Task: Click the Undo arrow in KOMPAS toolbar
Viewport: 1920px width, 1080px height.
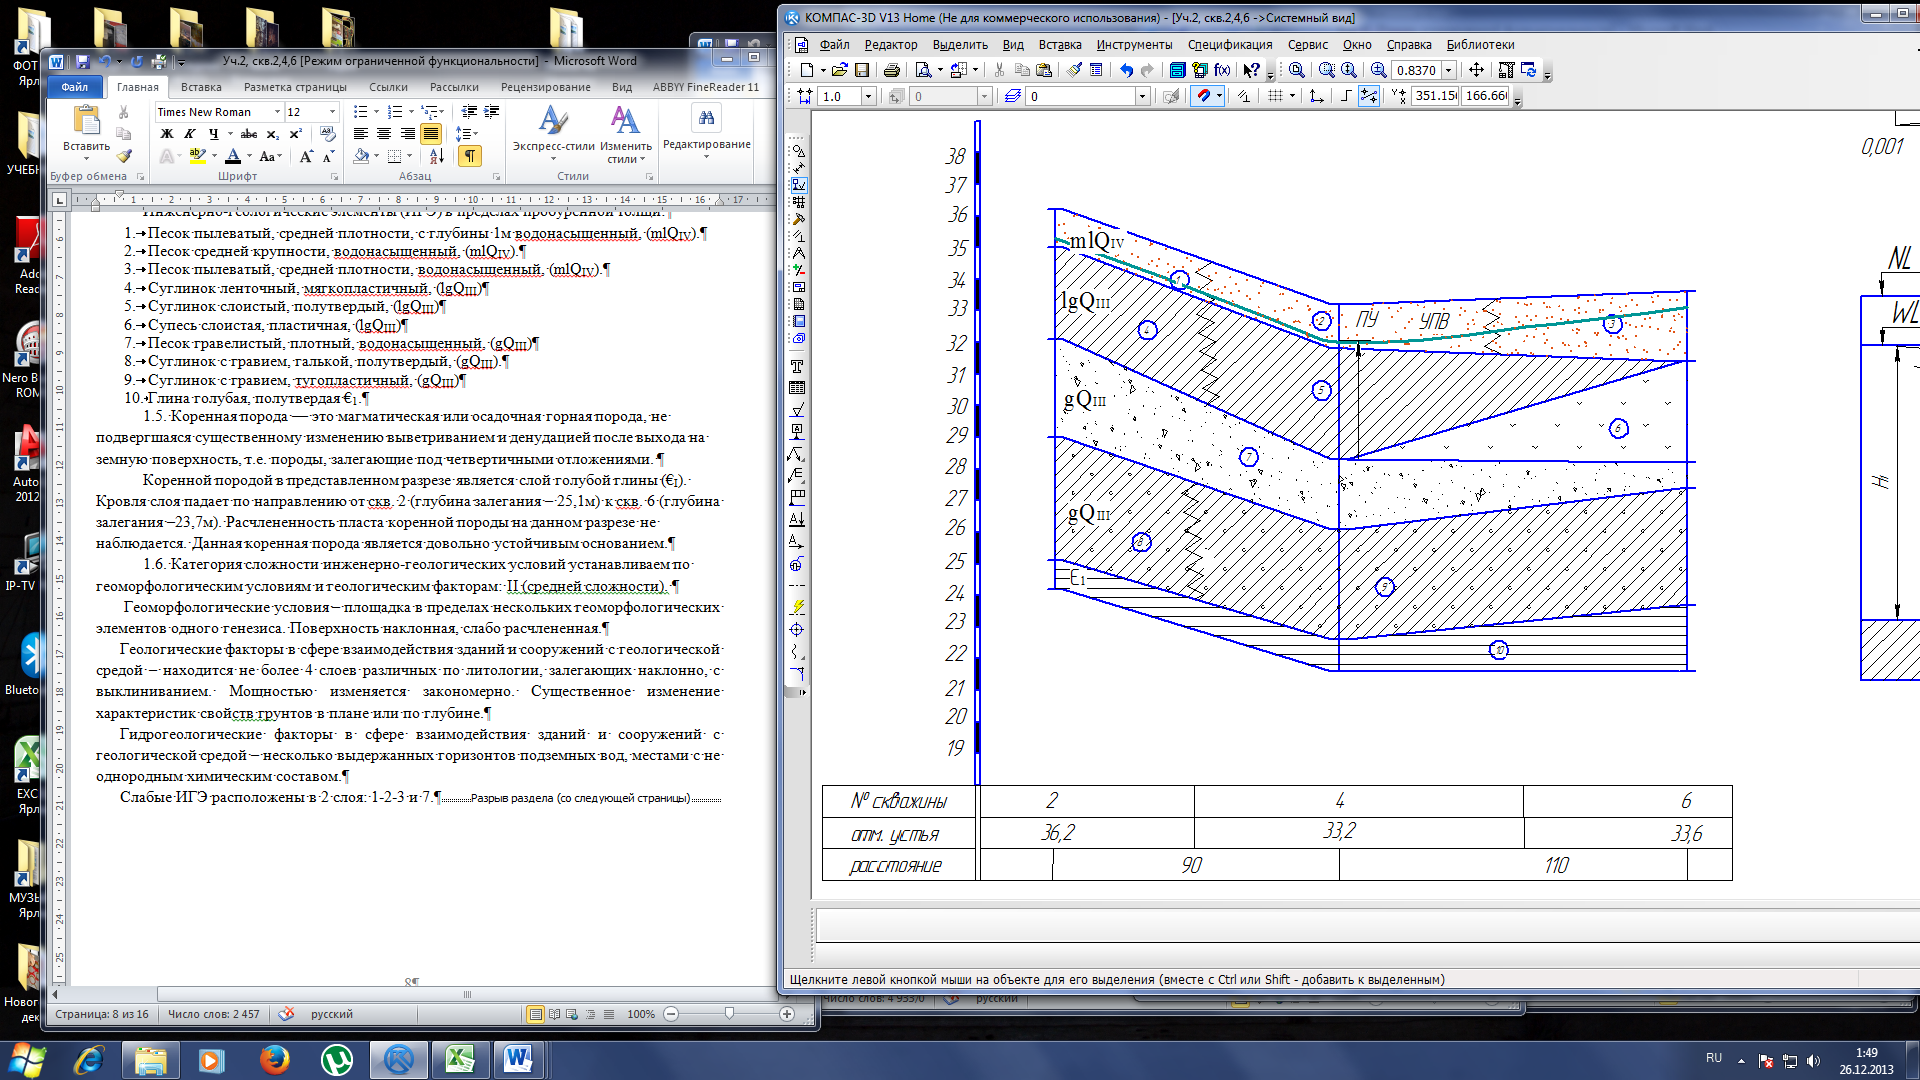Action: click(x=1126, y=70)
